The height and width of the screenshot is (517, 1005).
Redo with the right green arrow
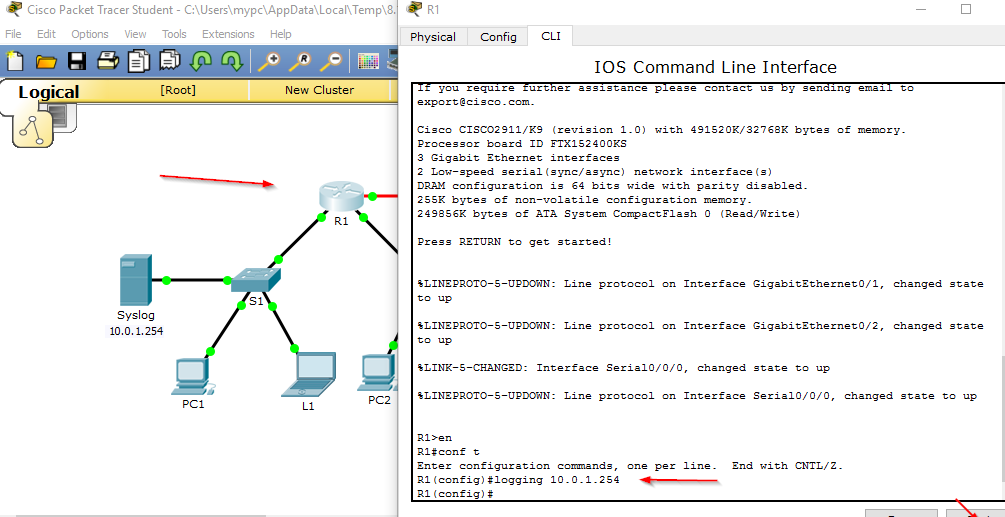[x=231, y=62]
